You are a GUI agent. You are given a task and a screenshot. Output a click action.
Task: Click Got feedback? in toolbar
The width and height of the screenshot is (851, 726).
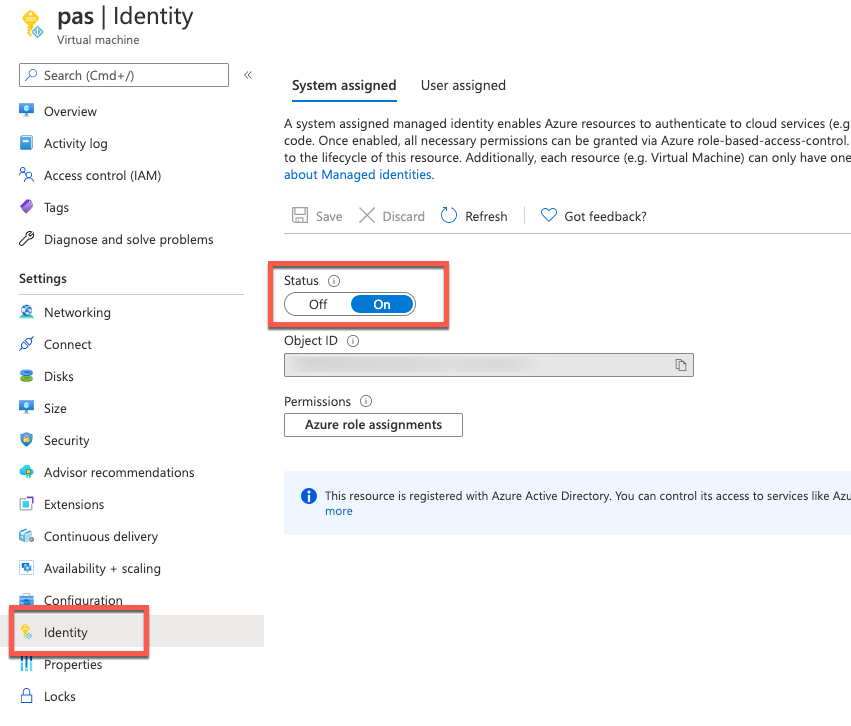coord(594,216)
